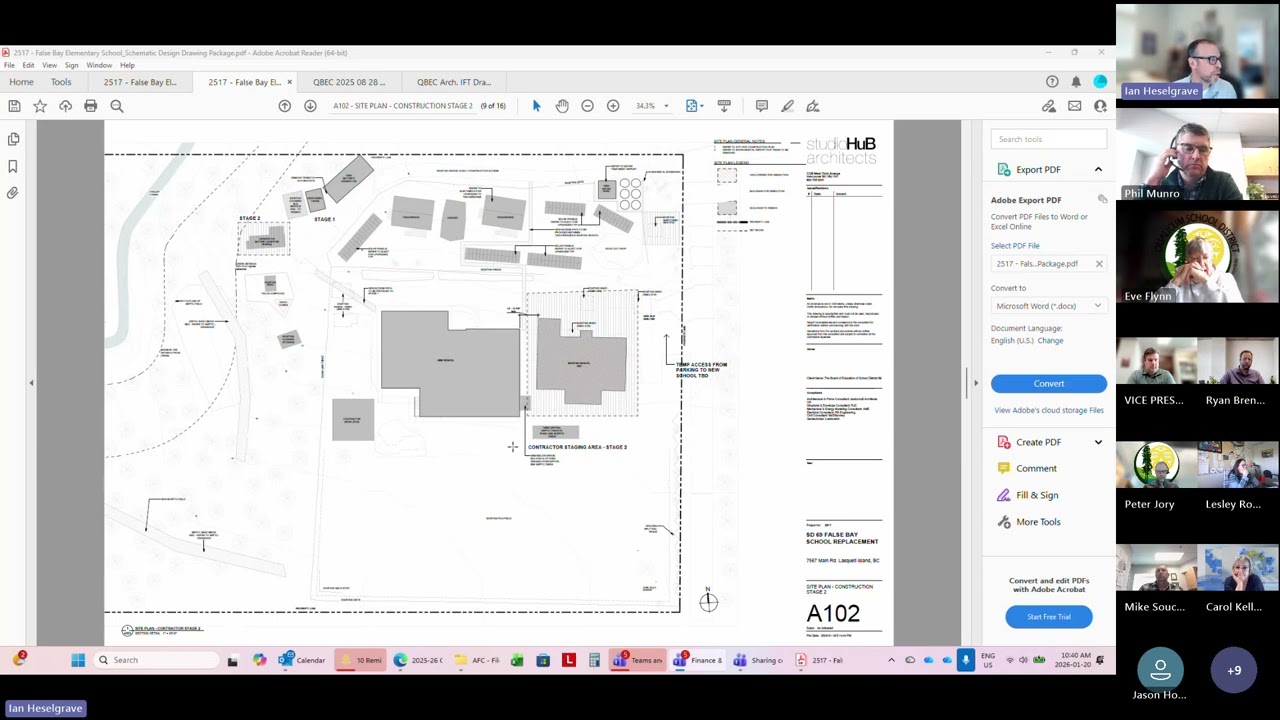This screenshot has width=1280, height=720.
Task: Open View Adobe's cloud storage Files link
Action: click(1049, 410)
